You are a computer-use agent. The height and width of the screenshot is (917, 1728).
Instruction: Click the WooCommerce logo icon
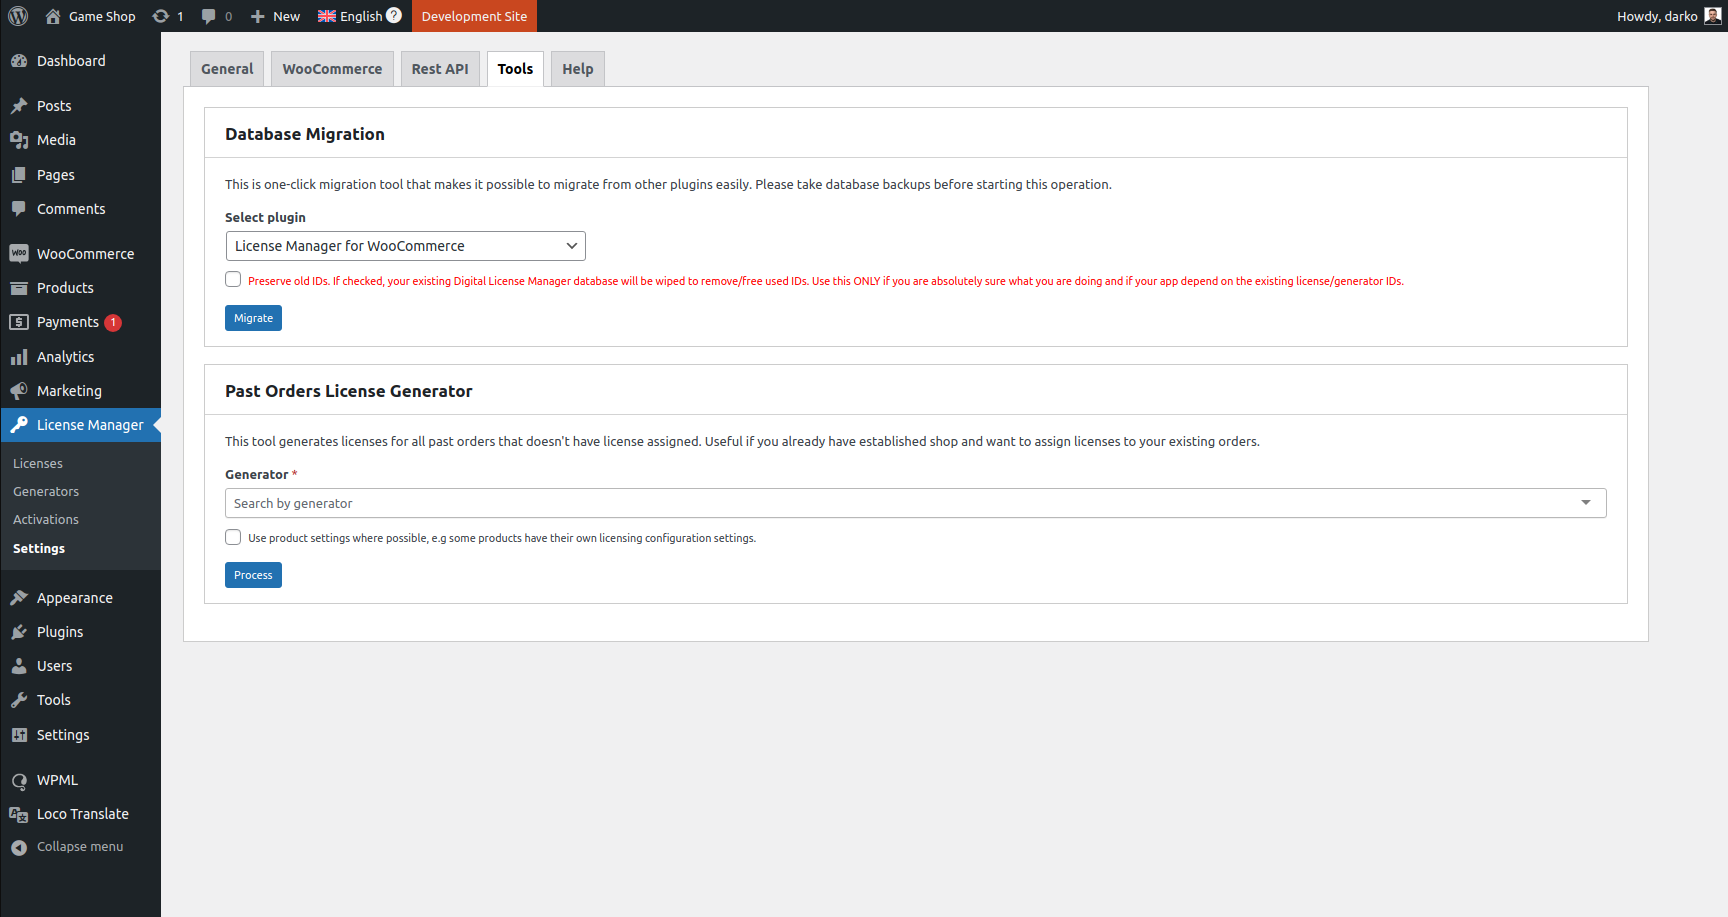tap(19, 254)
